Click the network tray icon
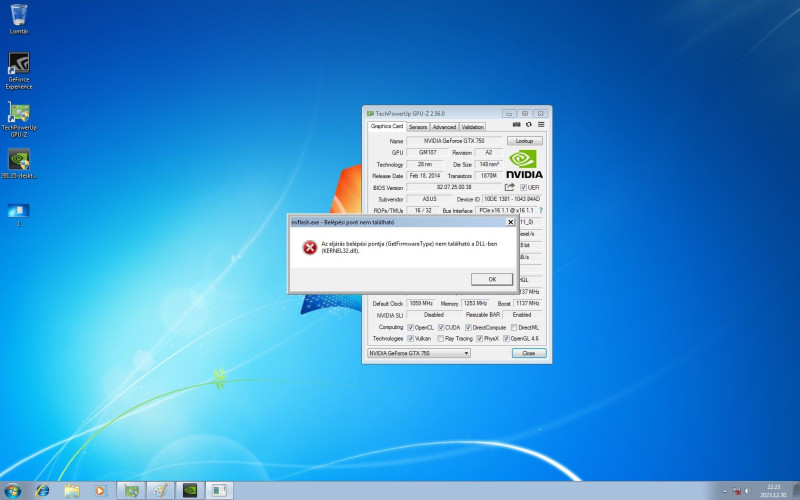This screenshot has height=500, width=800. tap(737, 491)
